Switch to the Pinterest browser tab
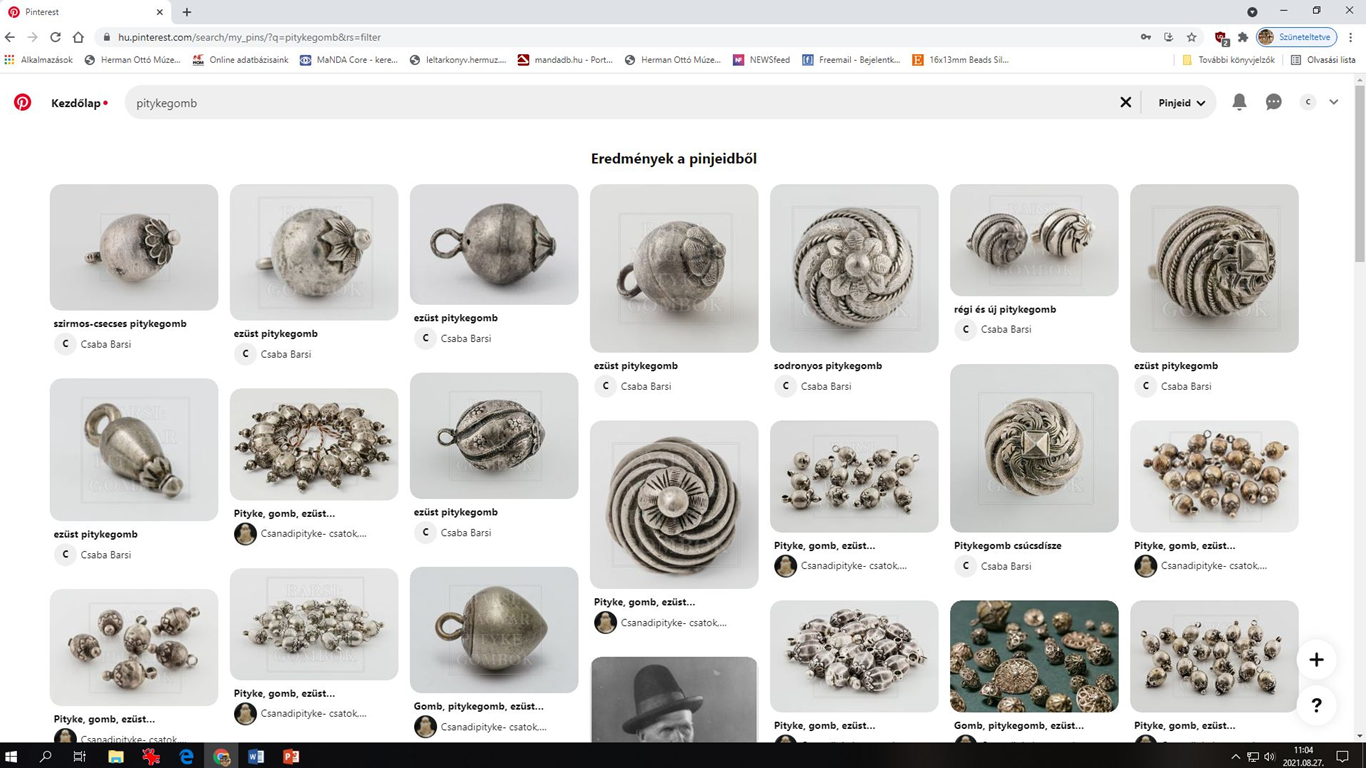The height and width of the screenshot is (768, 1366). [85, 12]
